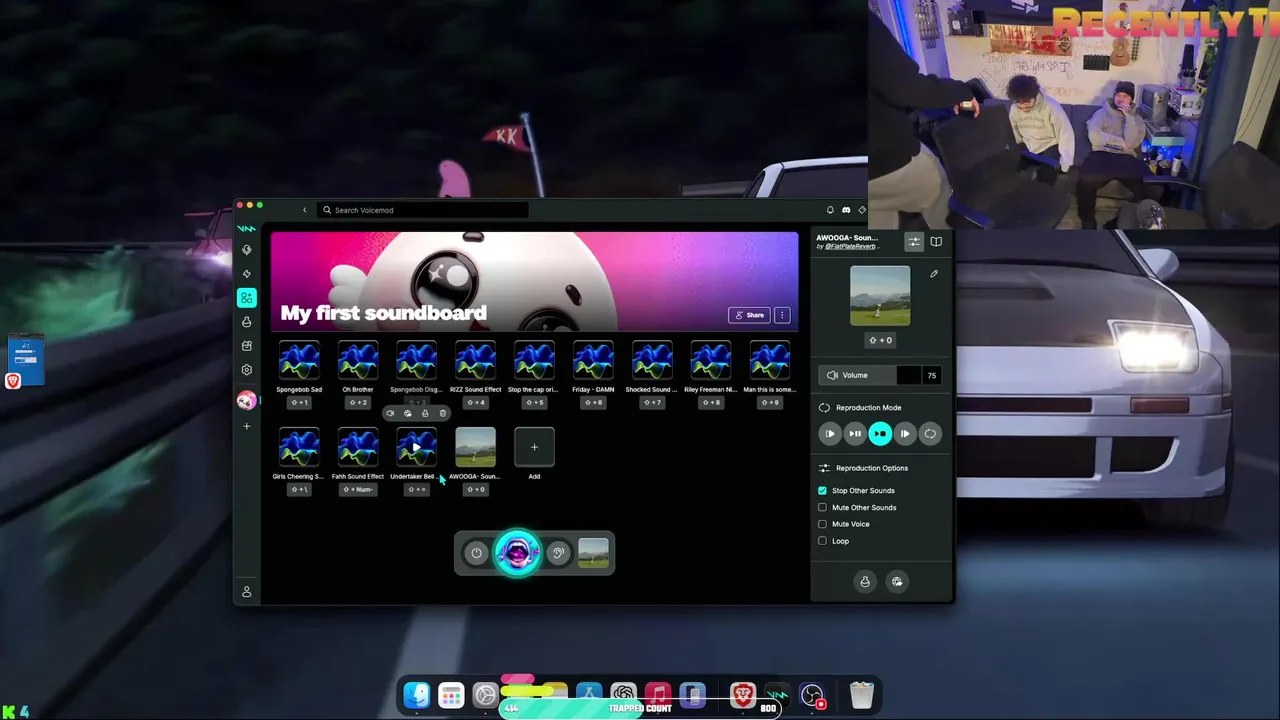
Task: Select first reproduction mode play button
Action: click(830, 434)
